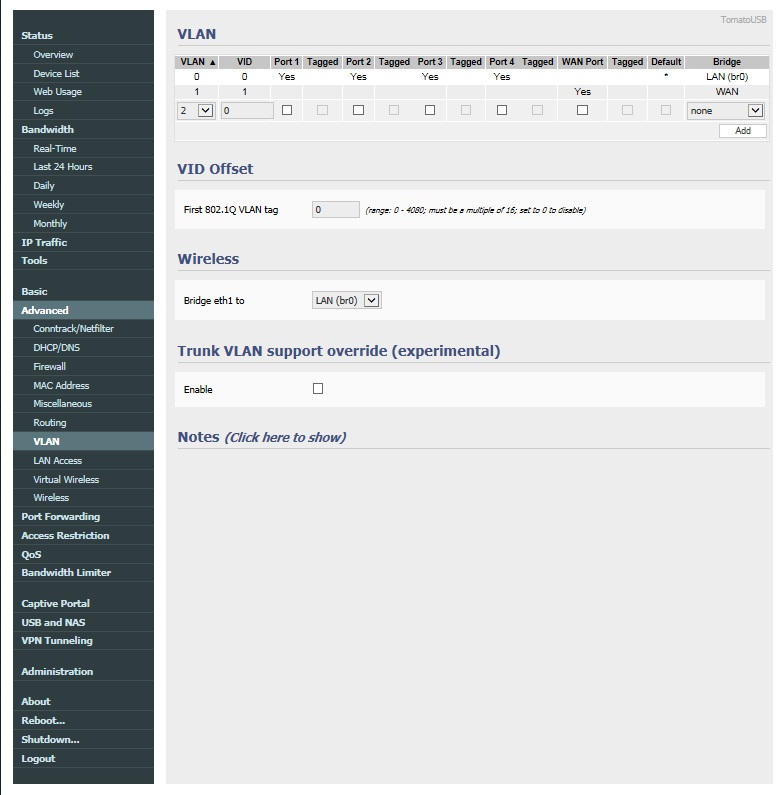The width and height of the screenshot is (783, 795).
Task: Open Real-Time bandwidth page
Action: tap(55, 149)
